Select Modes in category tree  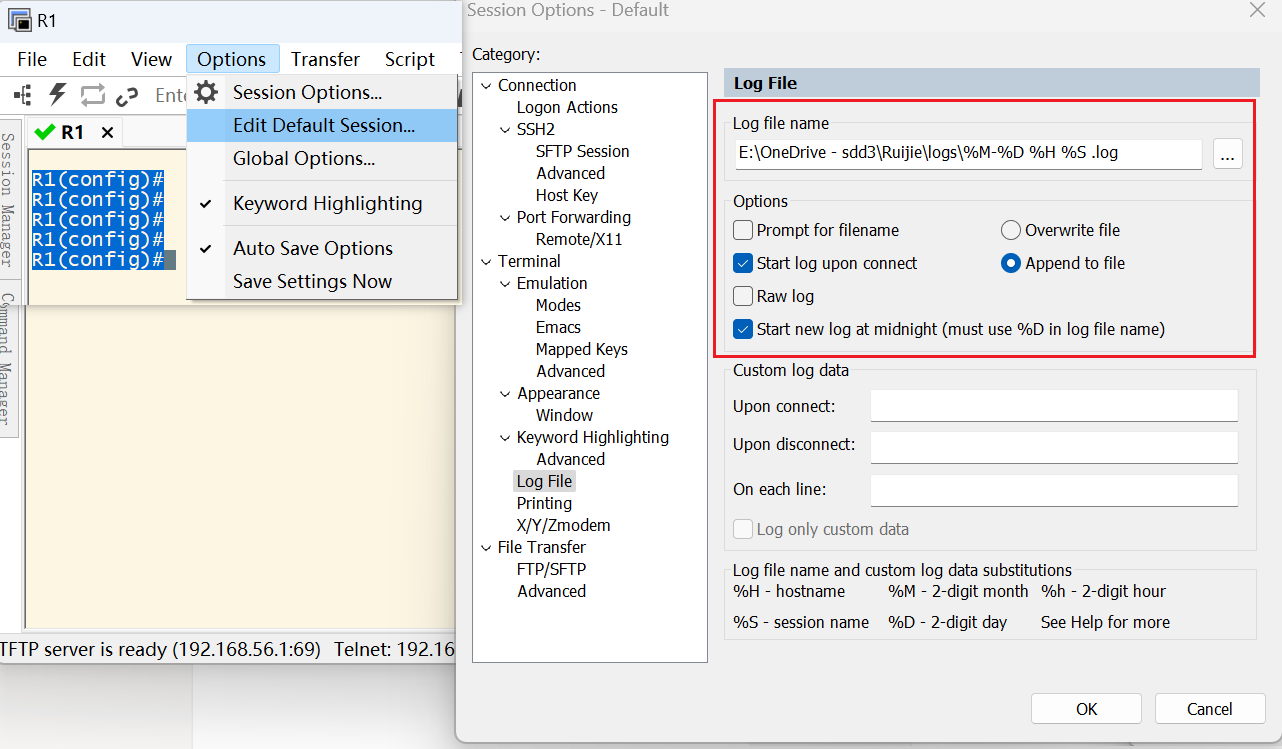coord(558,305)
